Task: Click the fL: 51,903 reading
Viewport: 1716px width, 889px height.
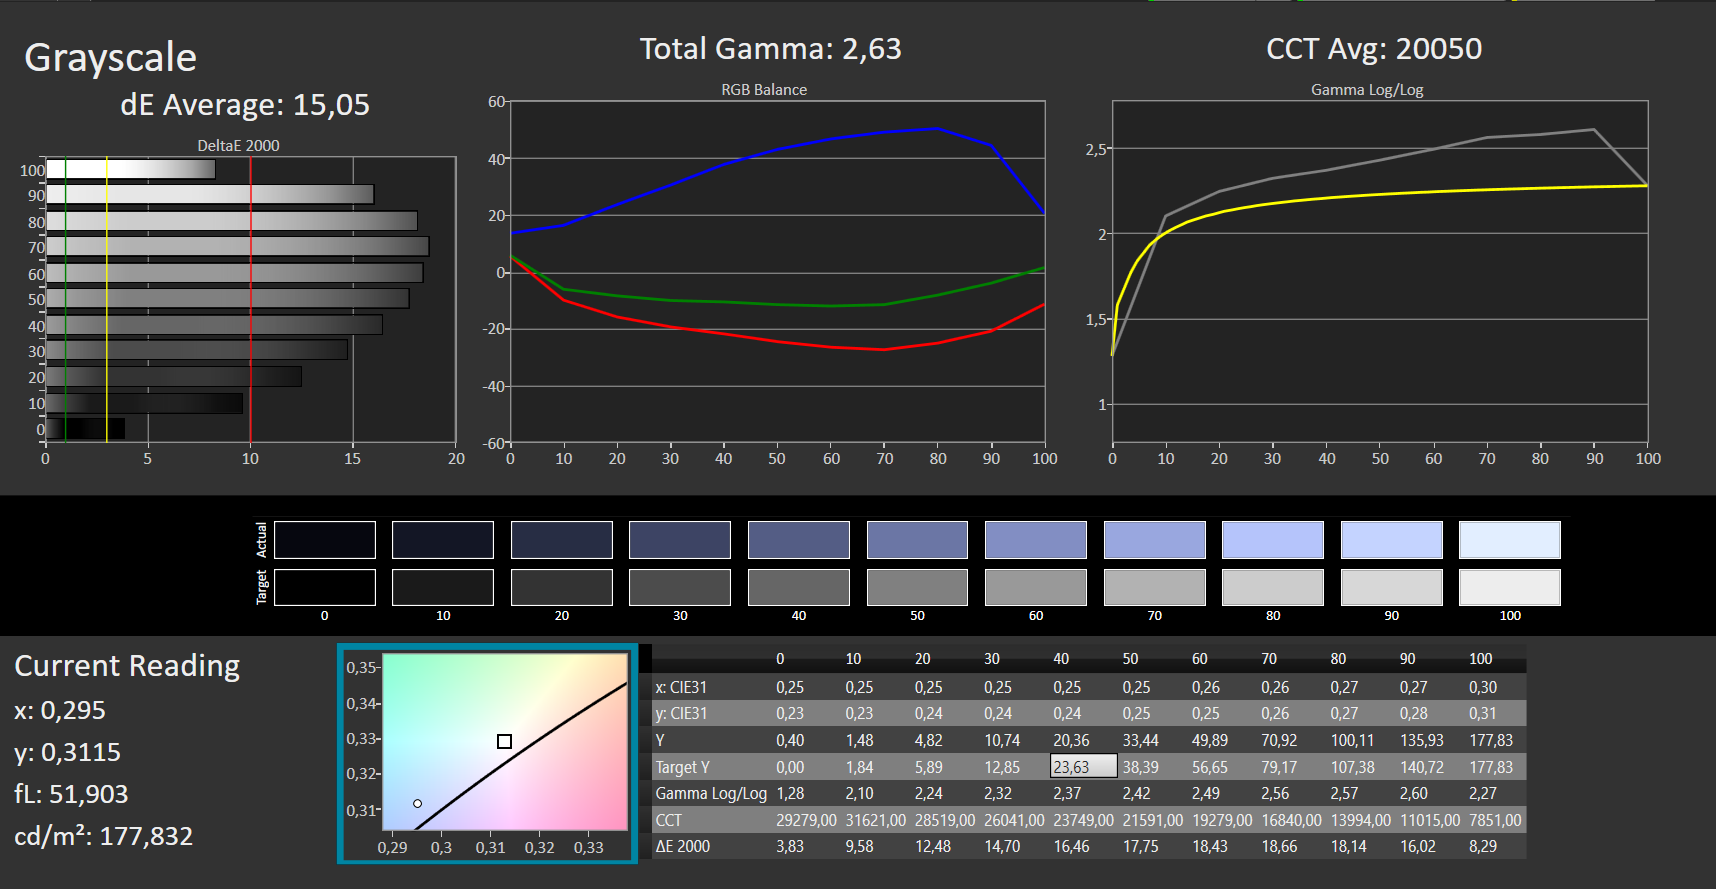Action: 71,794
